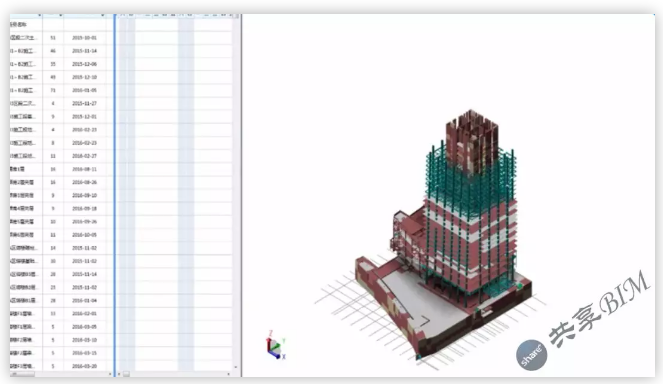Image resolution: width=663 pixels, height=384 pixels.
Task: Click the duration value in the 2016-01-05 row
Action: (53, 90)
